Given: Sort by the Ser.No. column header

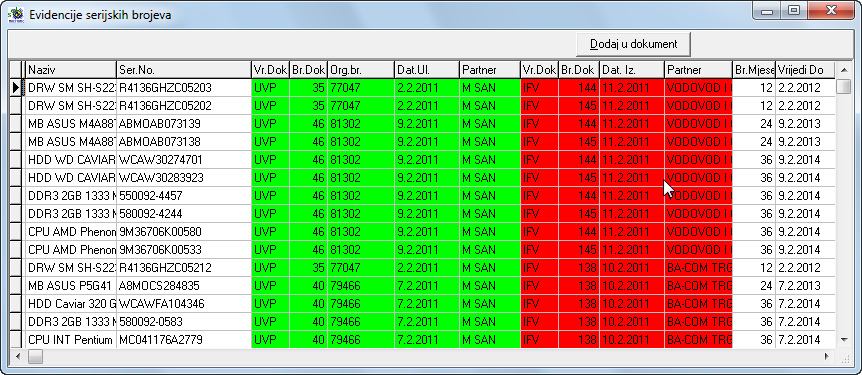Looking at the screenshot, I should coord(184,70).
